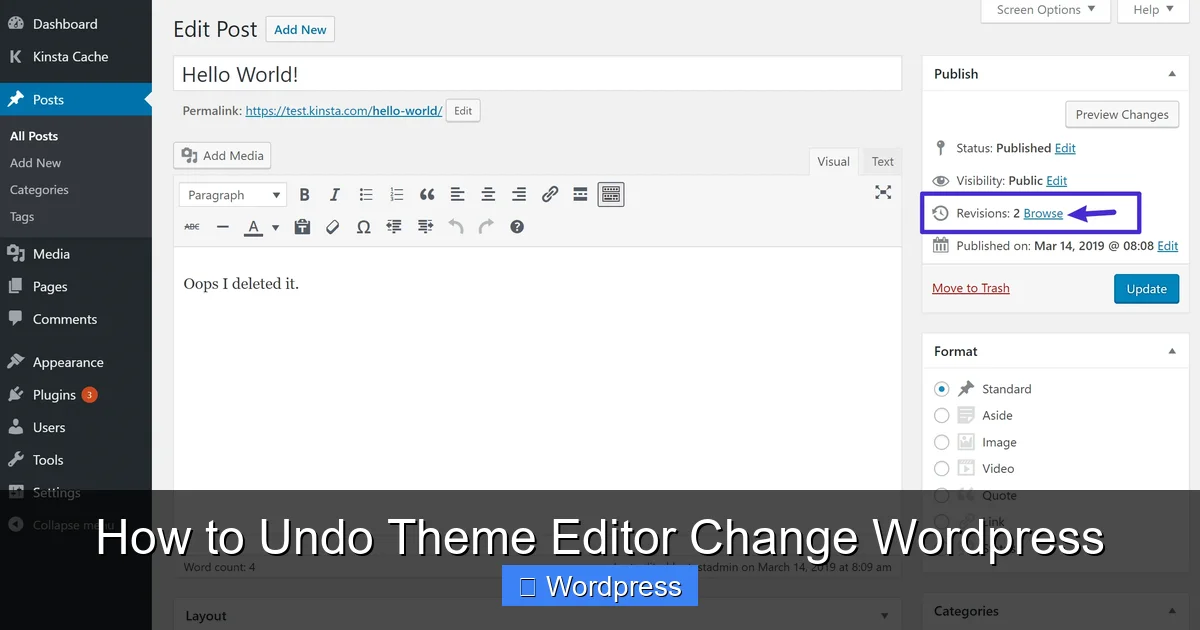Collapse the Format meta box

(x=1171, y=351)
